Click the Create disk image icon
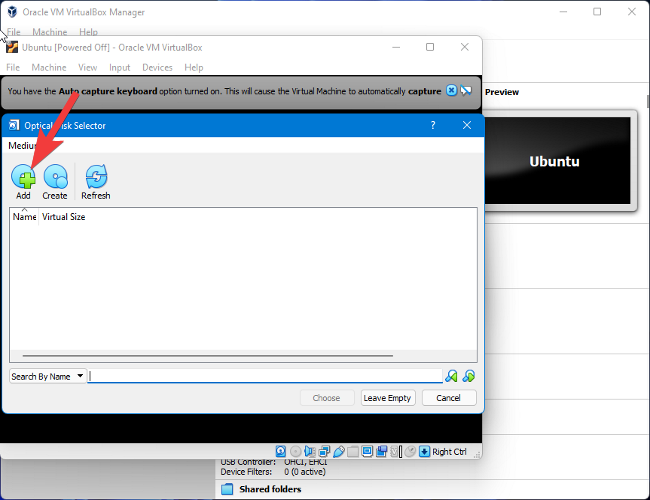The height and width of the screenshot is (500, 650). point(55,177)
